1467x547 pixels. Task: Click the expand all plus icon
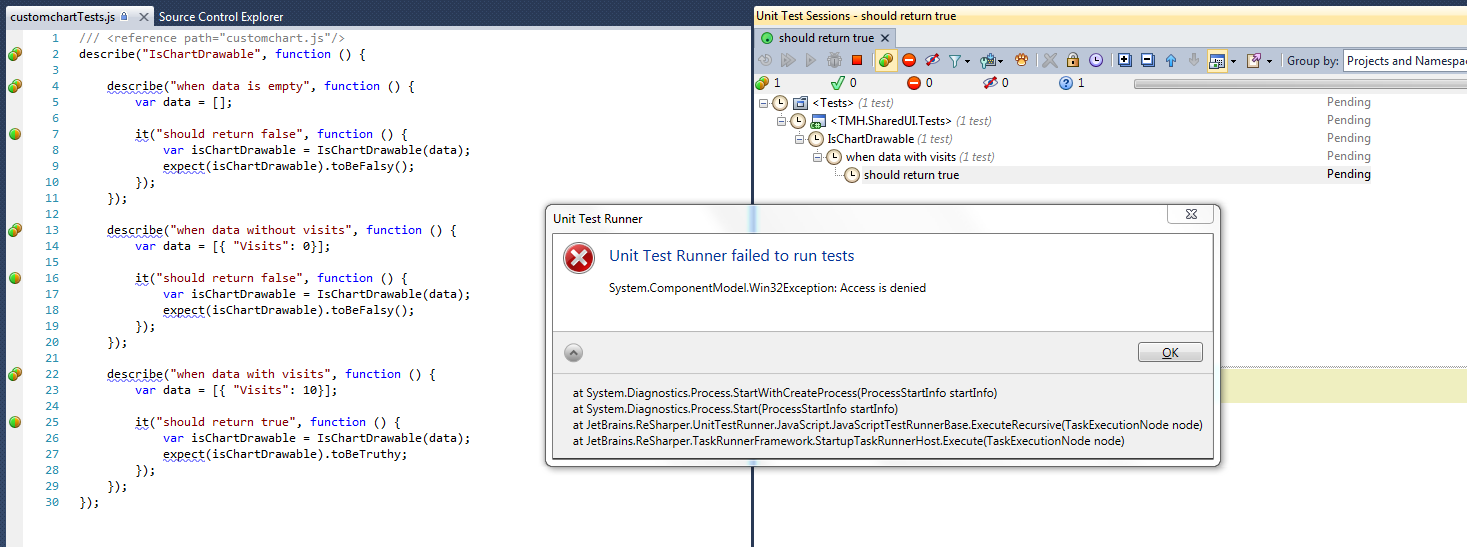point(1124,60)
